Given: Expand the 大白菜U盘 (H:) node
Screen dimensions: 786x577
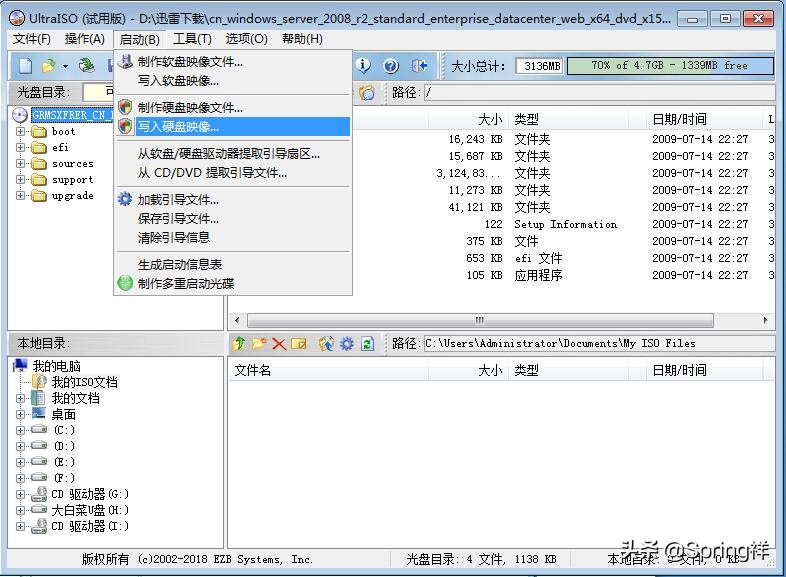Looking at the screenshot, I should [21, 510].
